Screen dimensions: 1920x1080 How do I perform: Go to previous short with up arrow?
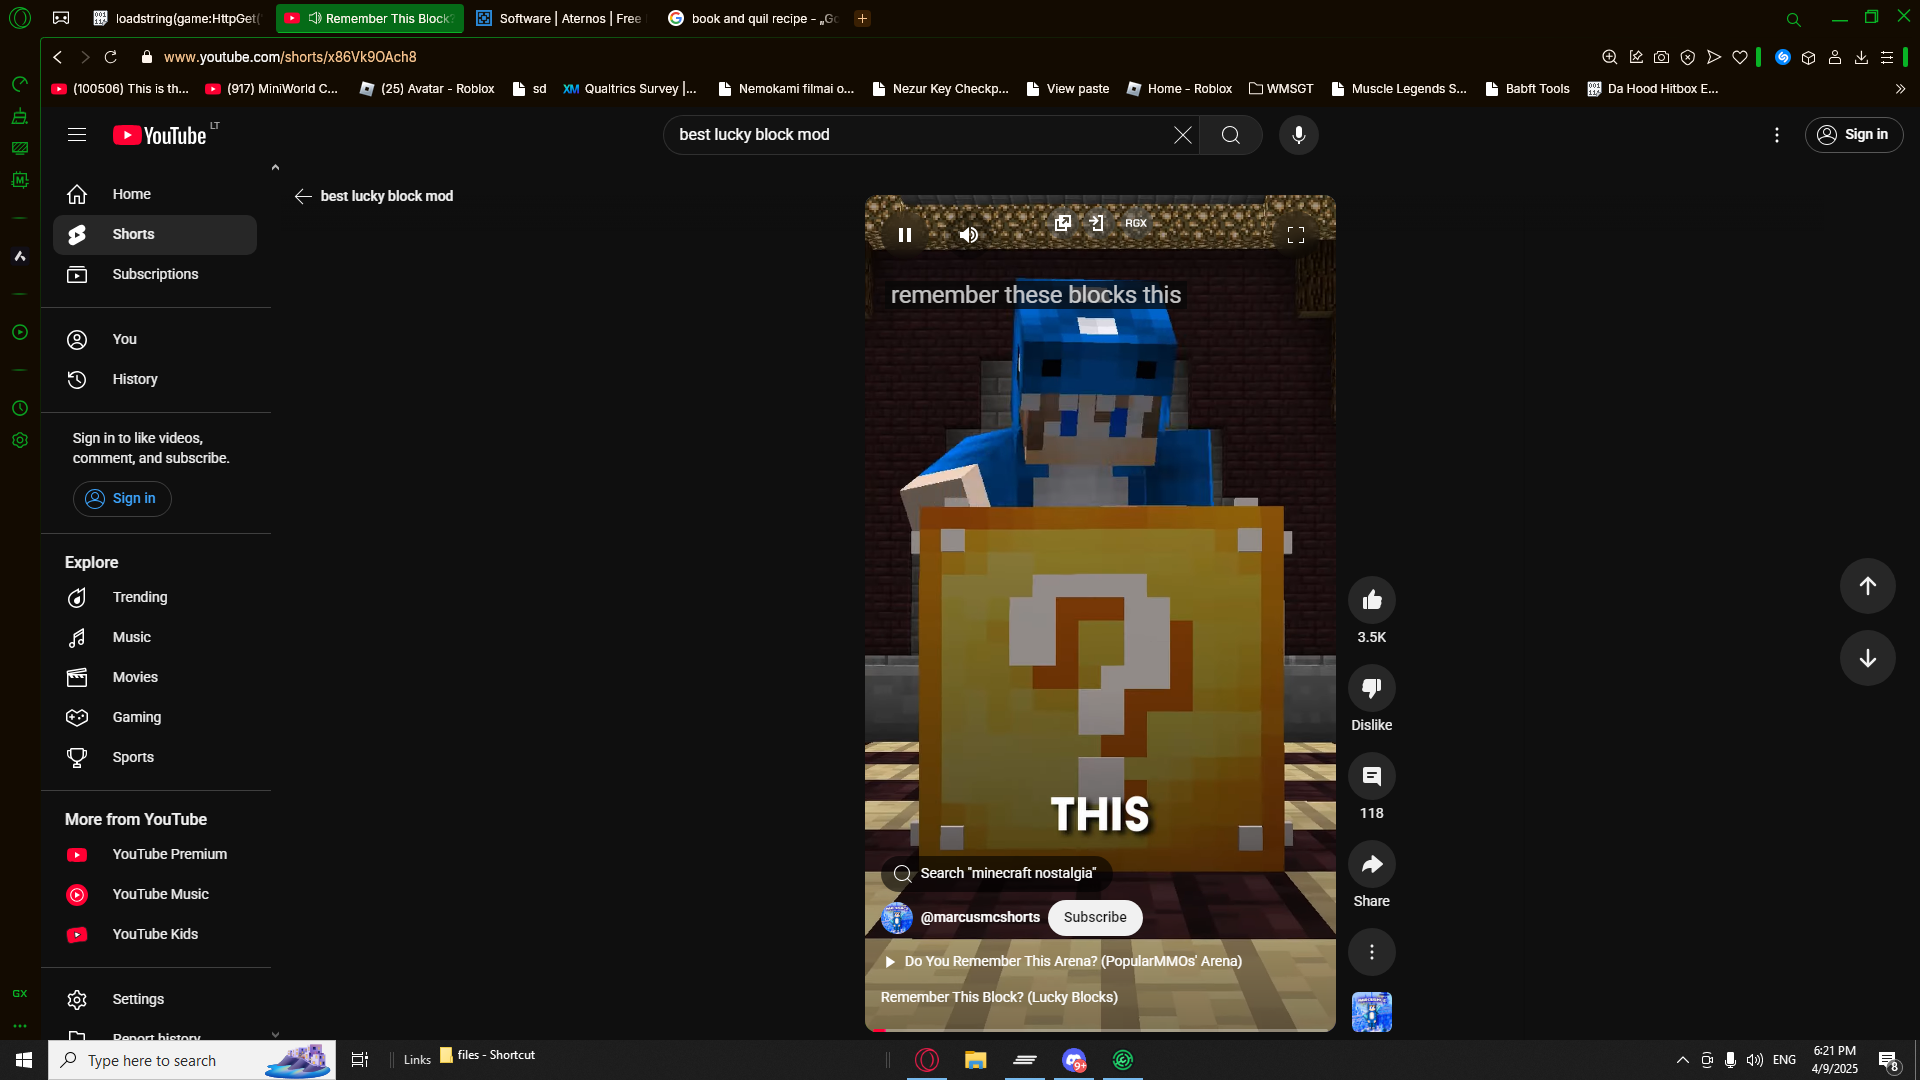1868,586
